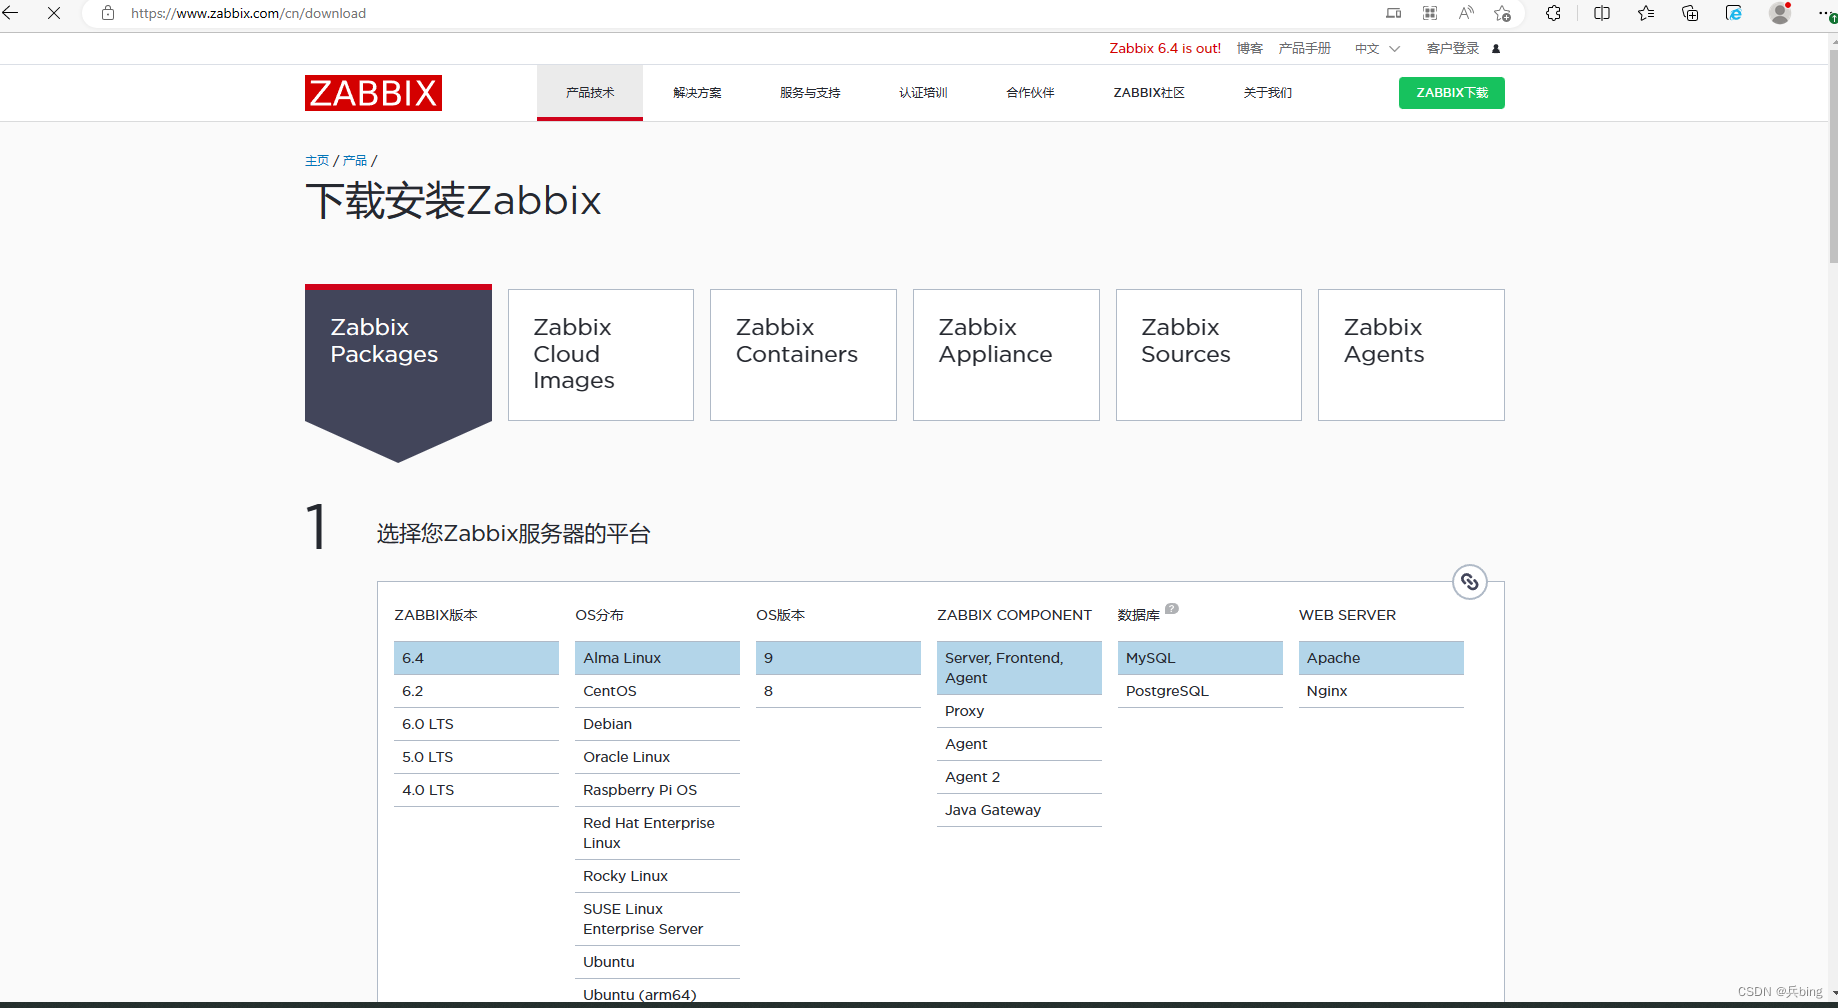Select OS version 8
The width and height of the screenshot is (1838, 1008).
coord(838,691)
